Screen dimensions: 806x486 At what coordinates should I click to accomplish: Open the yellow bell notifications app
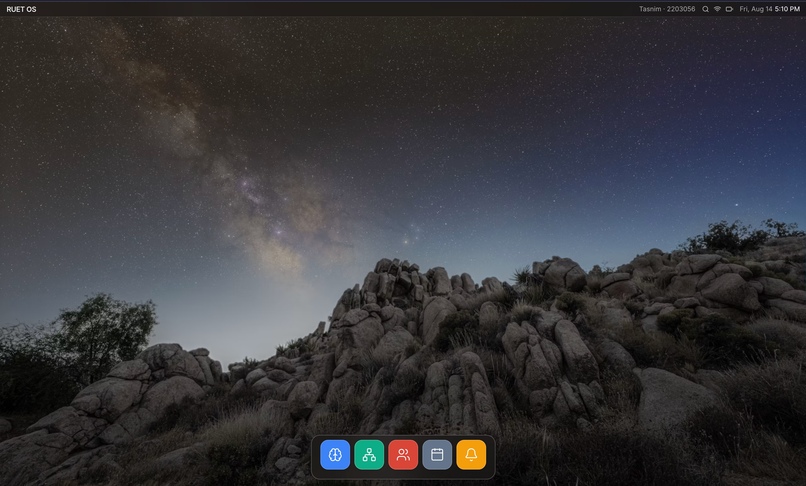coord(471,455)
